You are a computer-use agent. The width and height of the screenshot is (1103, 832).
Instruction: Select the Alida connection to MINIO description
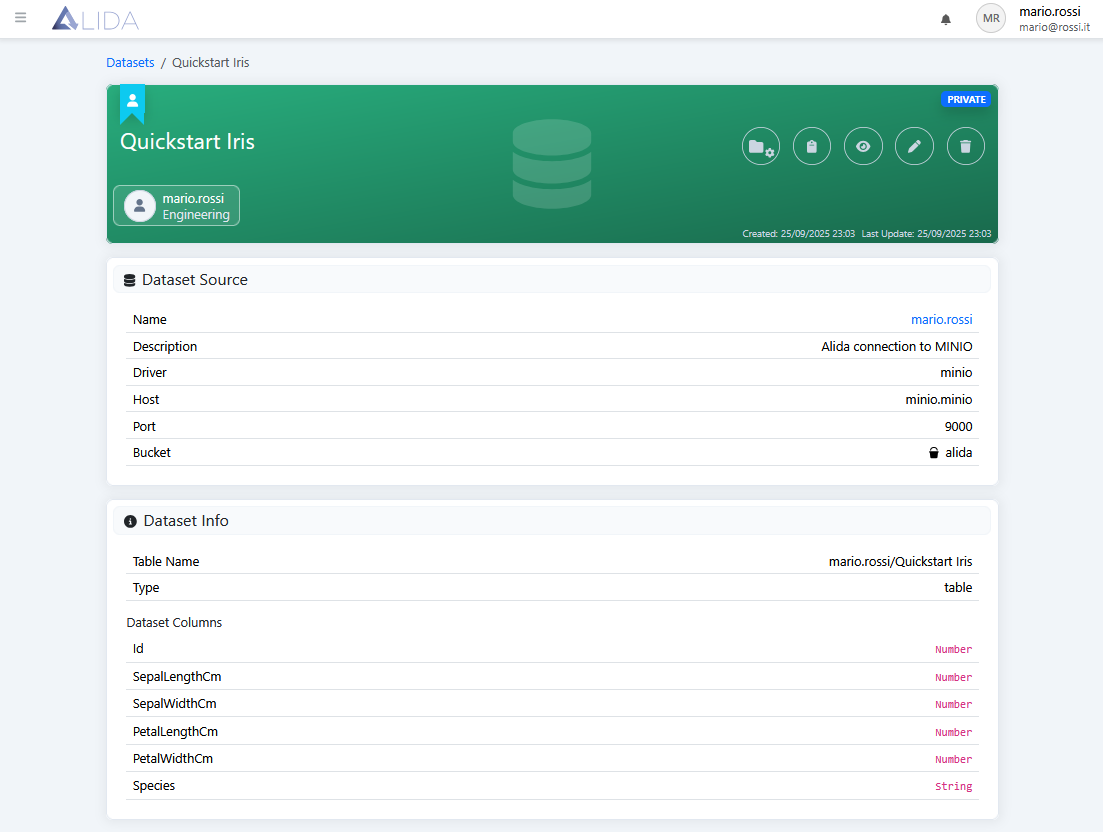897,347
